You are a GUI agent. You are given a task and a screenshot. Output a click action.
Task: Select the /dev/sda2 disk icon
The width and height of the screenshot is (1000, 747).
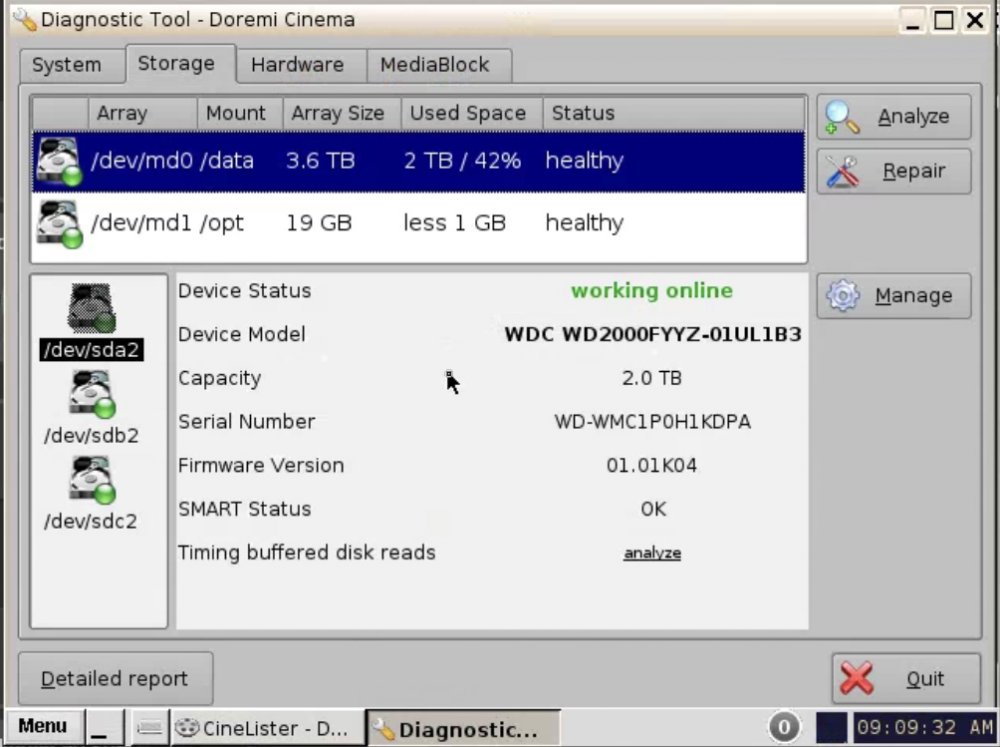coord(90,310)
